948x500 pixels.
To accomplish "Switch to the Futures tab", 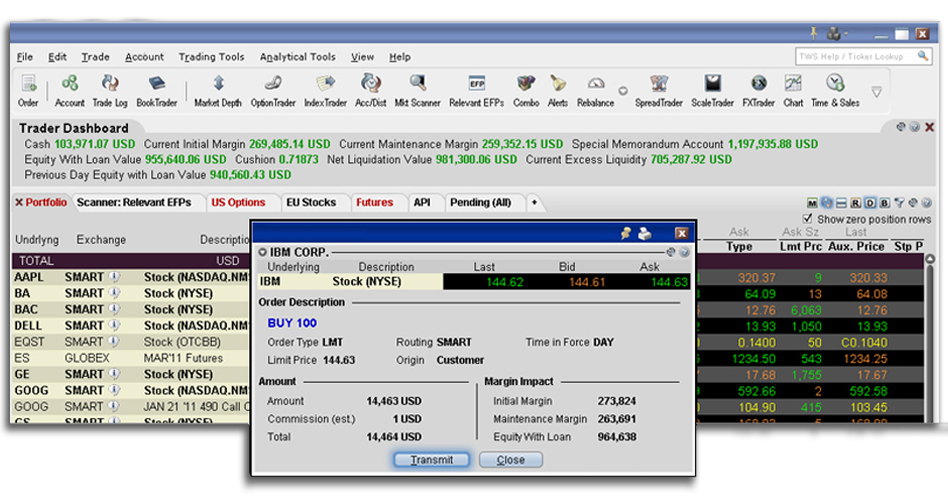I will click(x=374, y=203).
